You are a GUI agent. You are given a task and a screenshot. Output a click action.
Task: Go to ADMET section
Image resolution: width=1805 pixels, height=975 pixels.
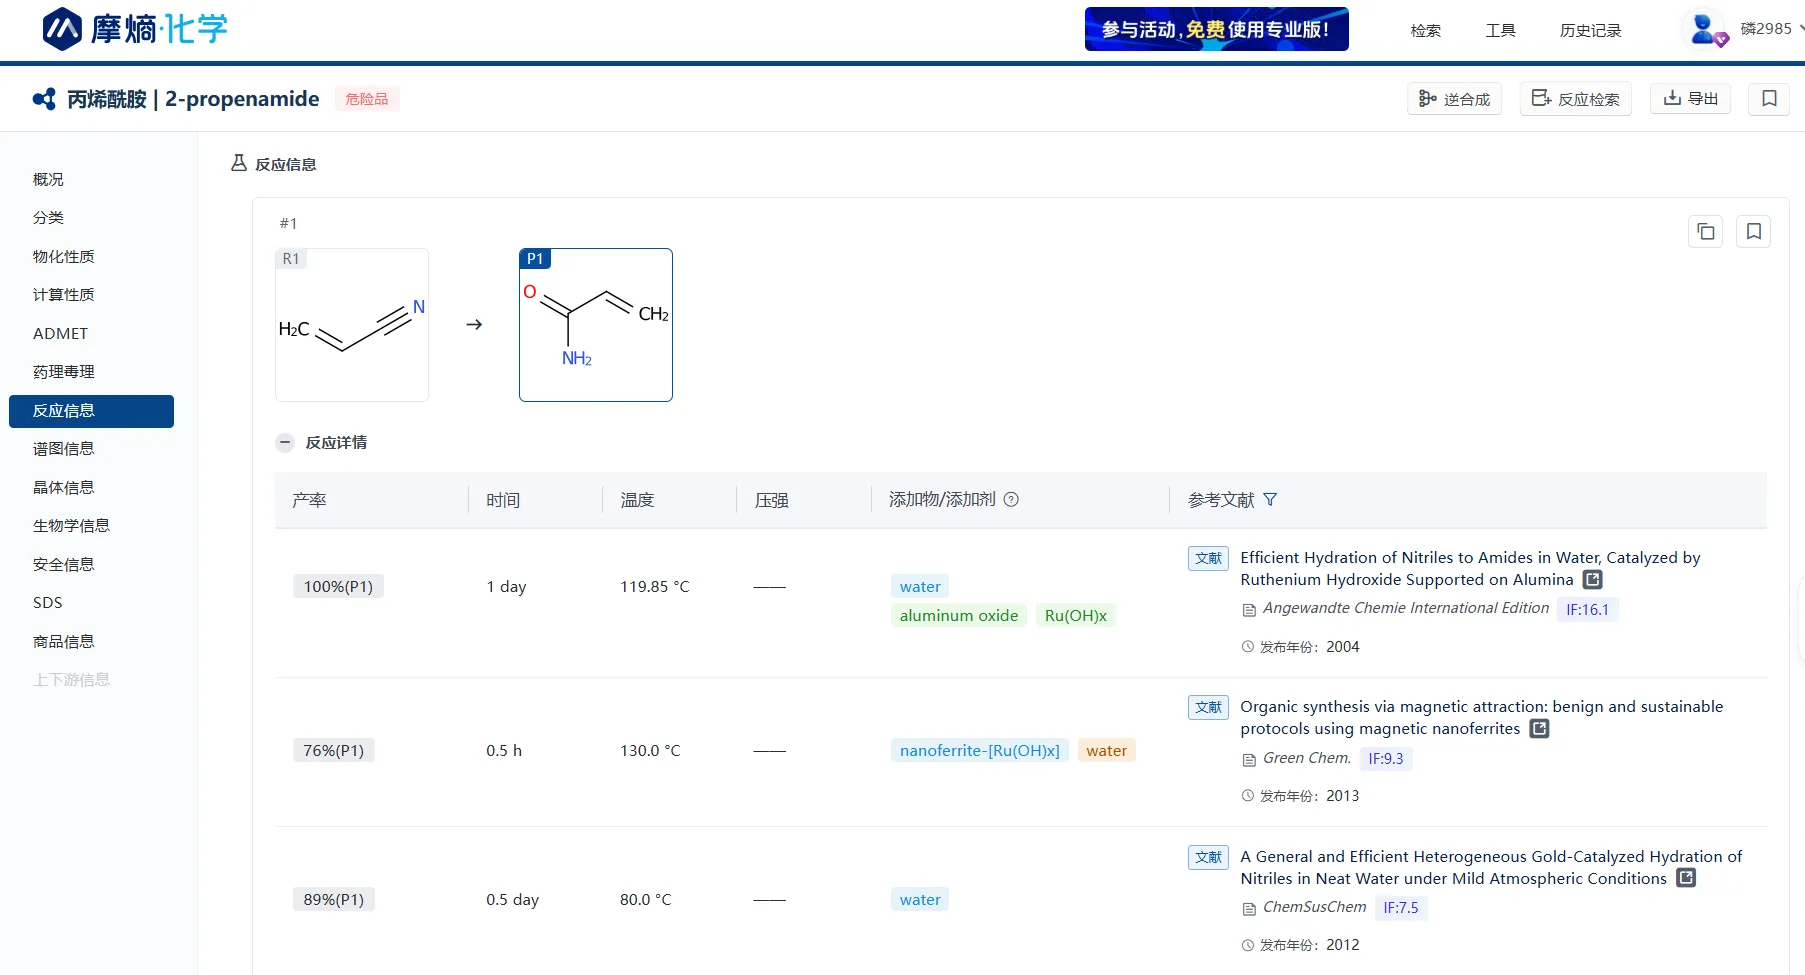point(60,333)
